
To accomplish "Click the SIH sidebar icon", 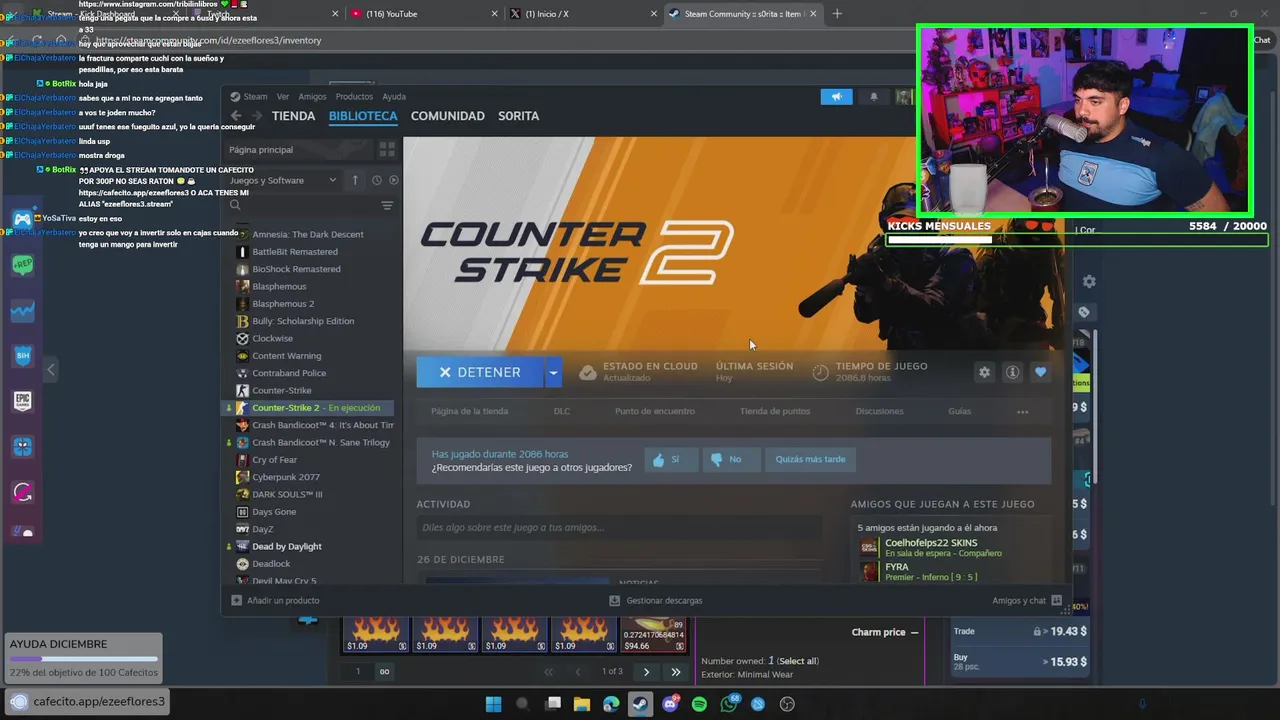I will coord(22,355).
